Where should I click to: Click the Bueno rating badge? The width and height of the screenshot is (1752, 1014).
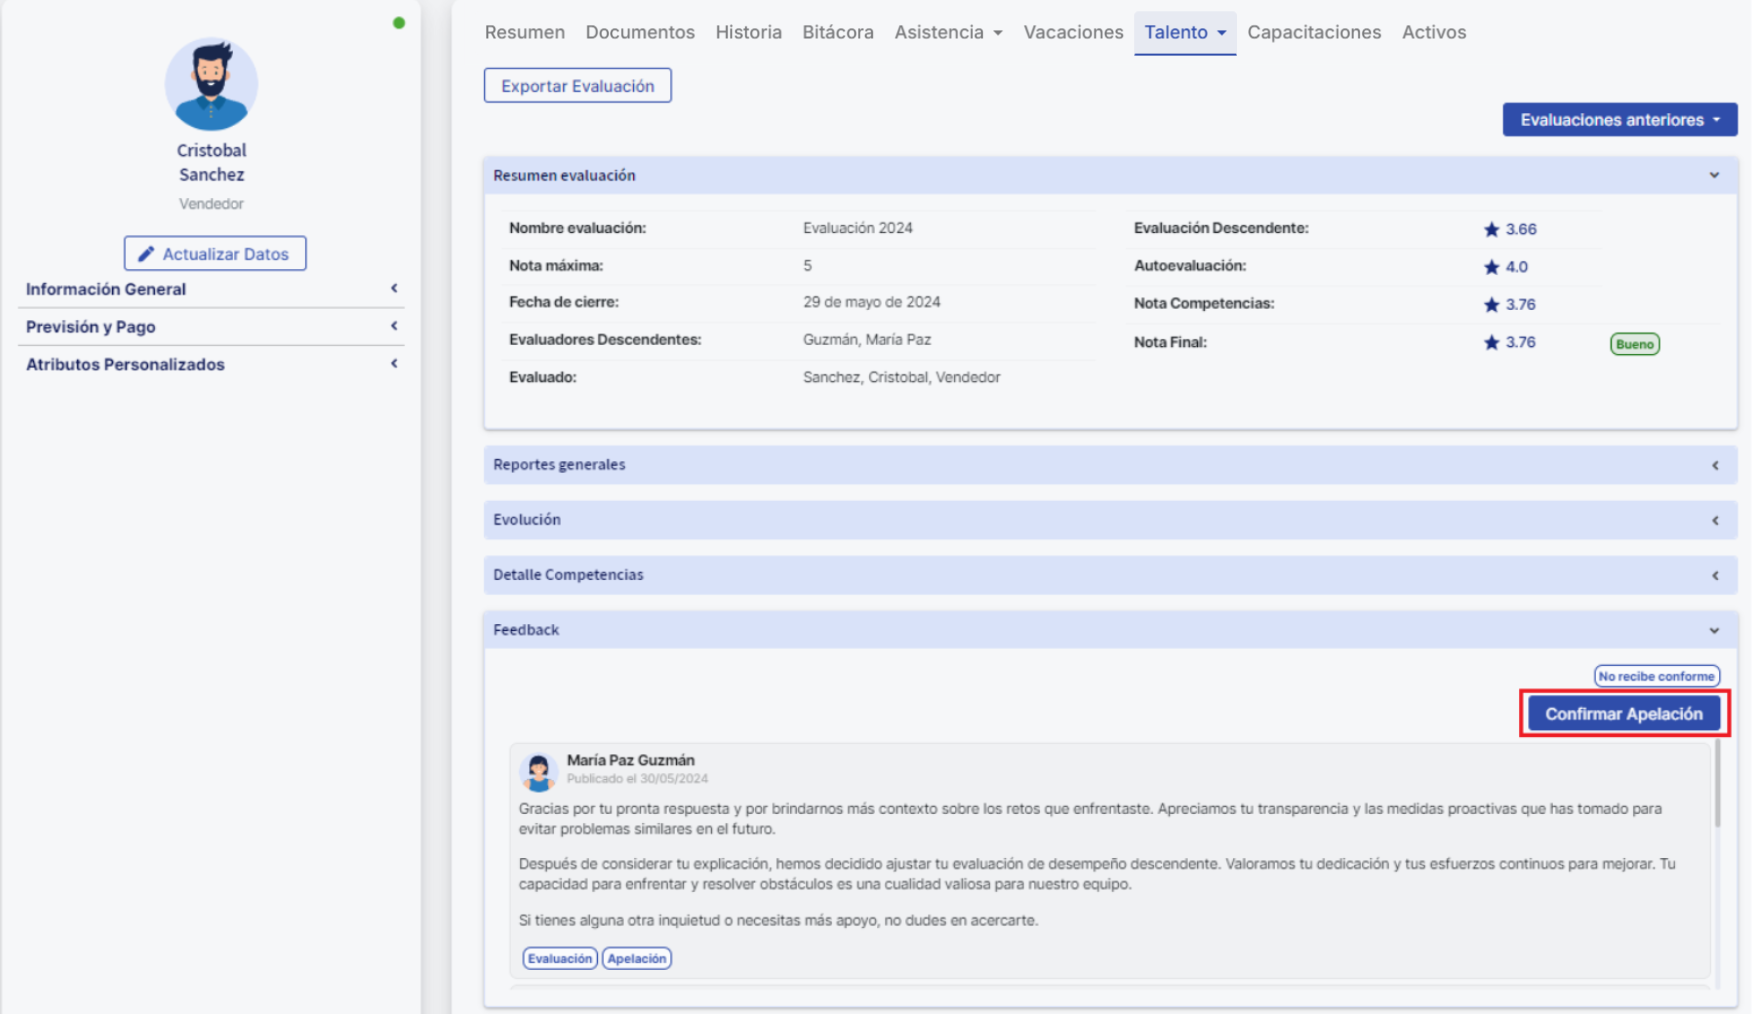[x=1634, y=344]
